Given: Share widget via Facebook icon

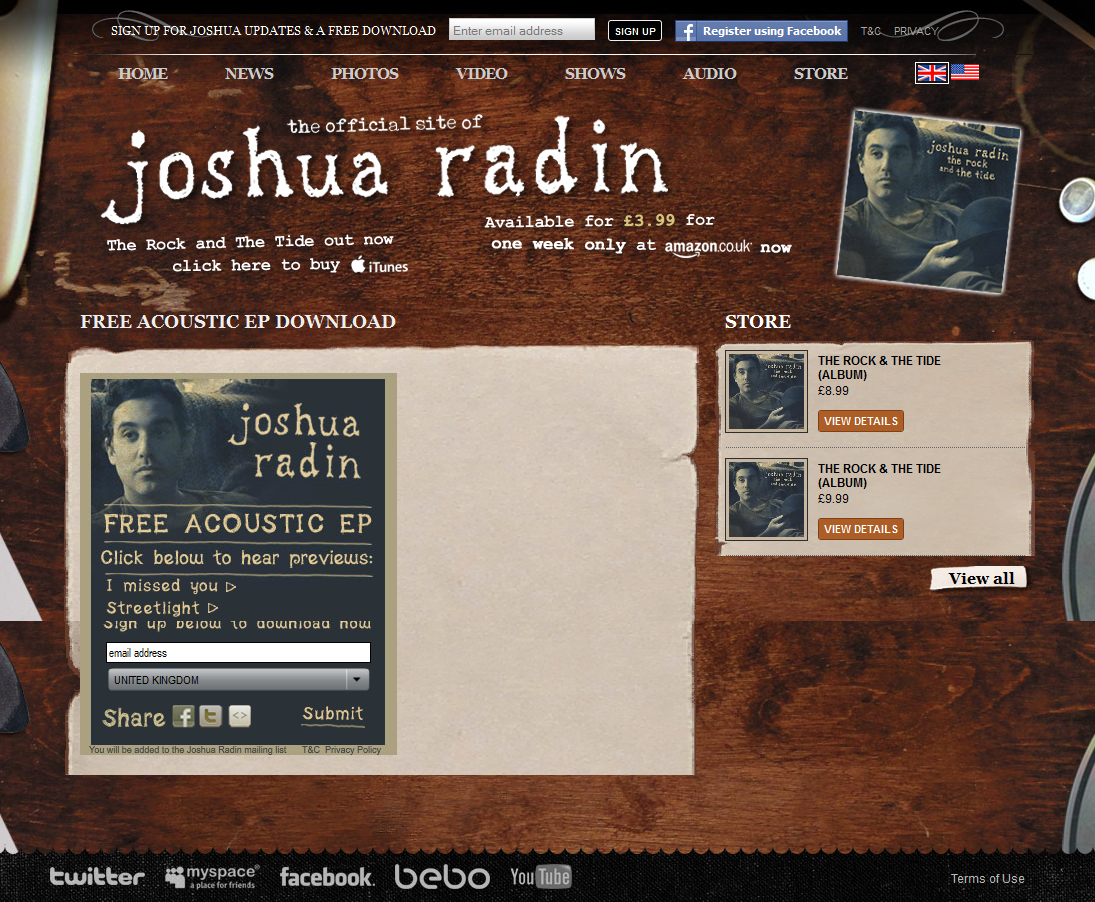Looking at the screenshot, I should click(184, 716).
